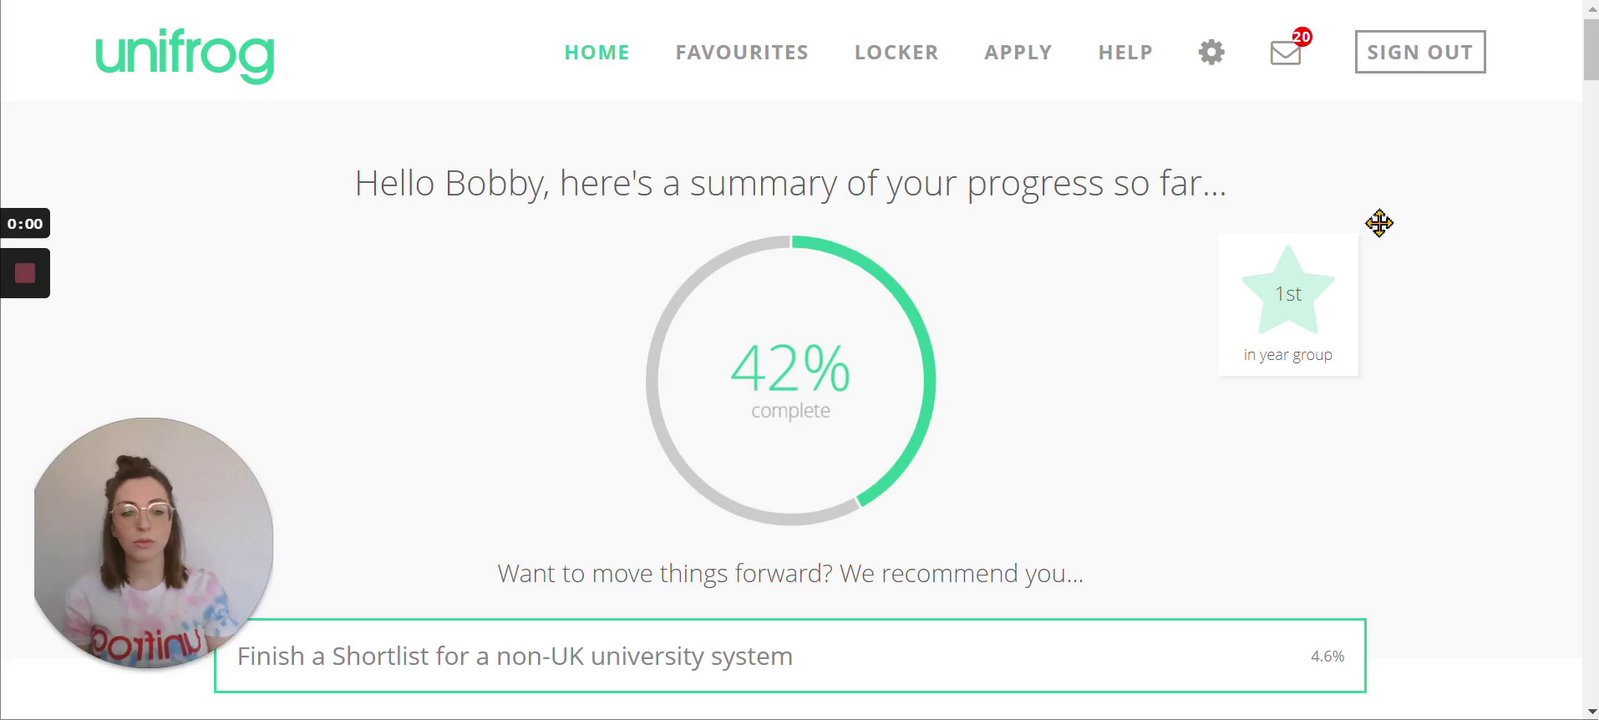Go to the HOME tab

coord(597,52)
